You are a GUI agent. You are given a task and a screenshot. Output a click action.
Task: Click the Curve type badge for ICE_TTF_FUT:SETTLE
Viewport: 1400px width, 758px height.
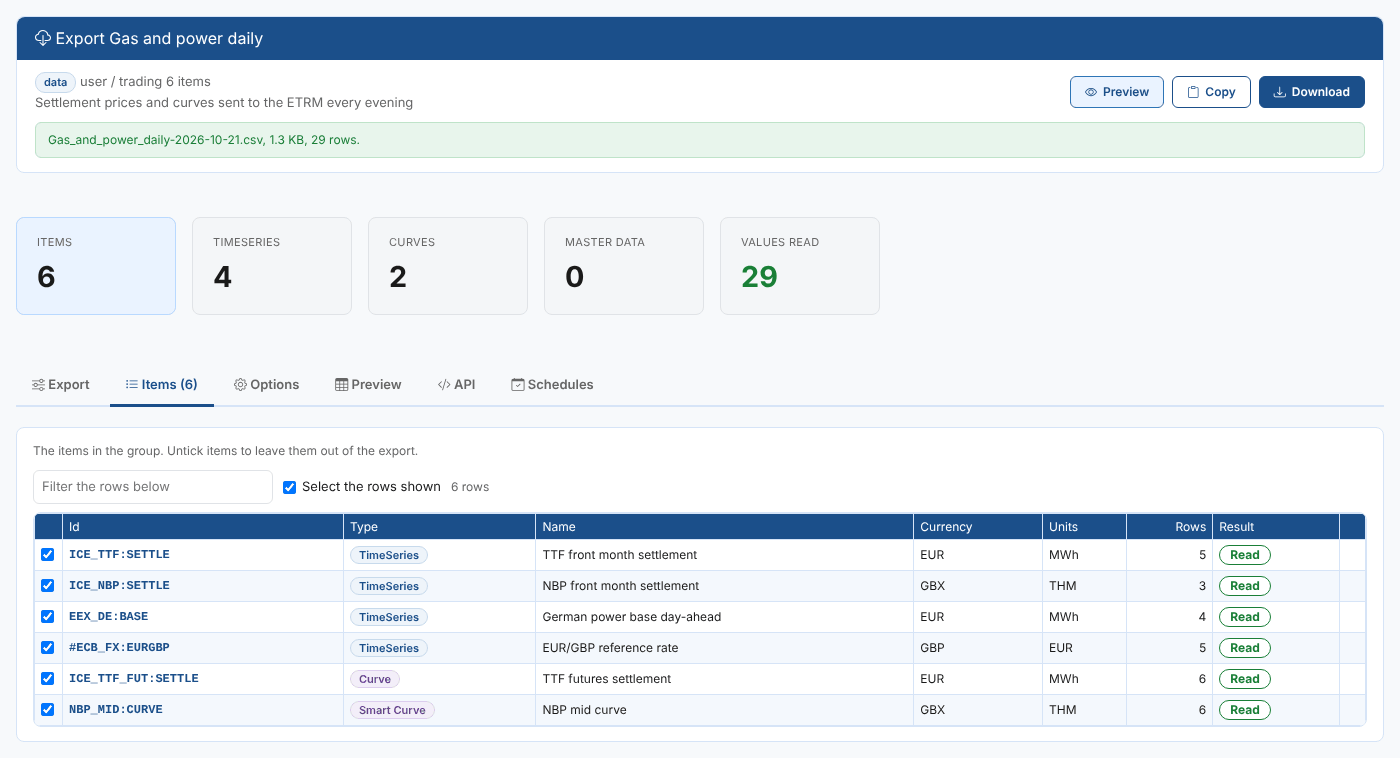pyautogui.click(x=375, y=679)
